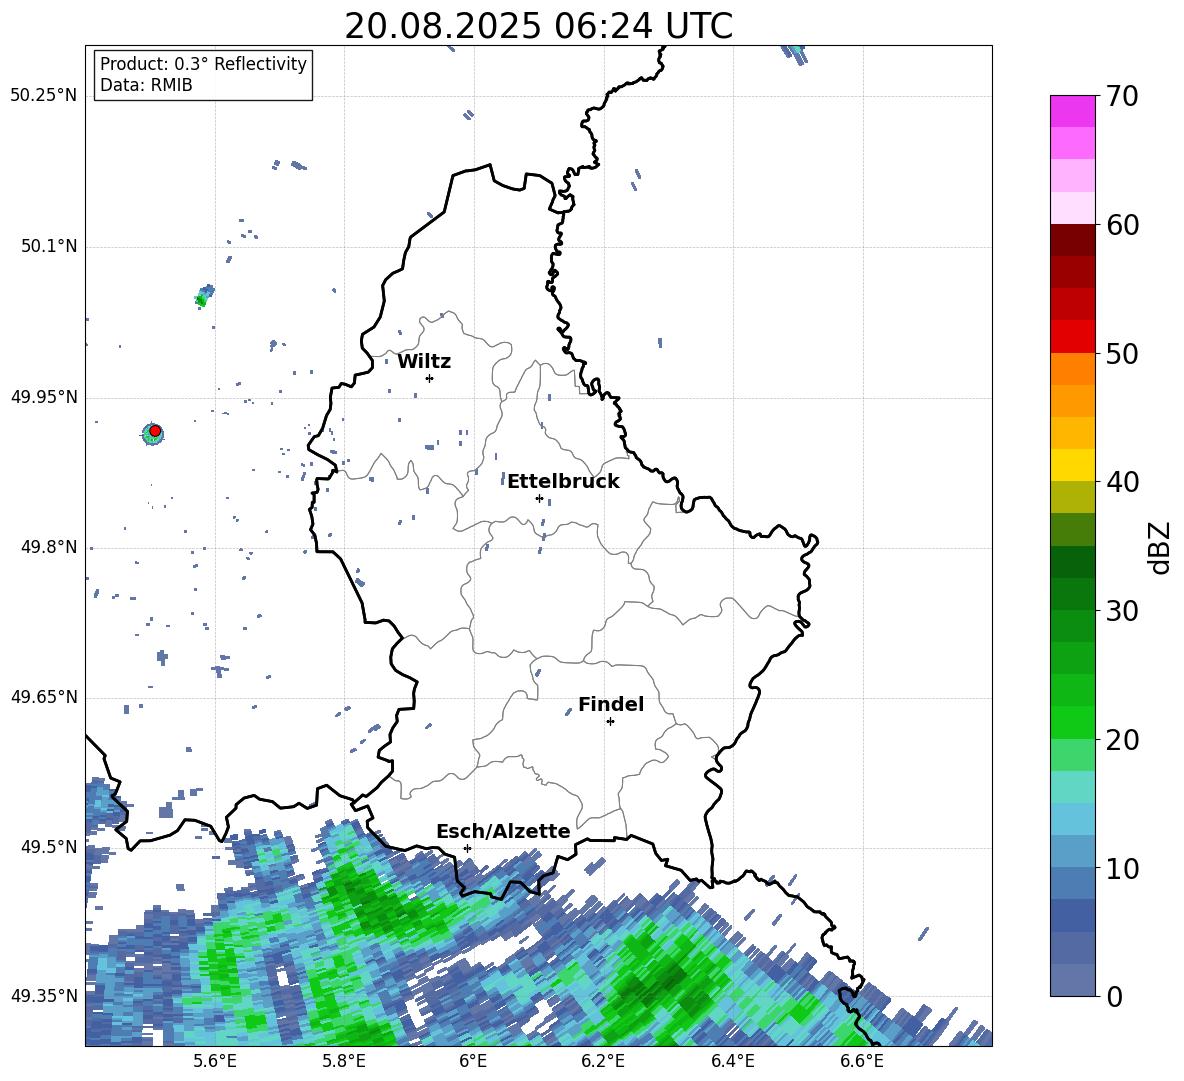
Task: Click the 10 tick on the colorbar
Action: pos(1122,868)
